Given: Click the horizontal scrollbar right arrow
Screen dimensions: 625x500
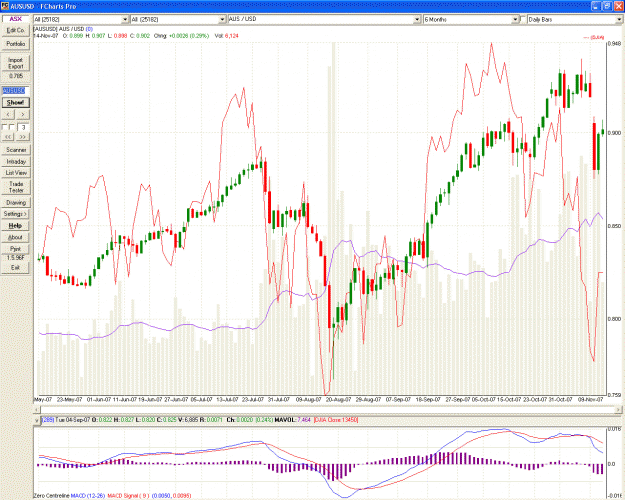Looking at the screenshot, I should (x=618, y=409).
